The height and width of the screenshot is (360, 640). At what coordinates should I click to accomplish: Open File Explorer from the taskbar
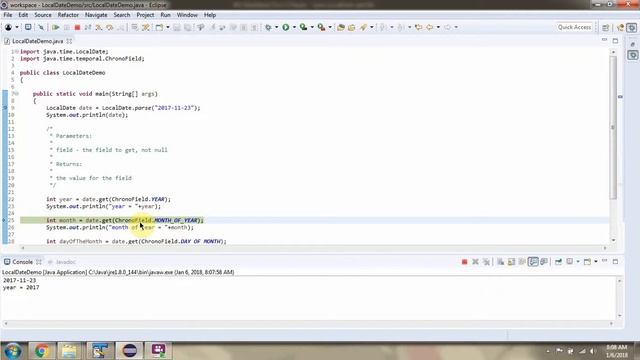click(x=69, y=350)
